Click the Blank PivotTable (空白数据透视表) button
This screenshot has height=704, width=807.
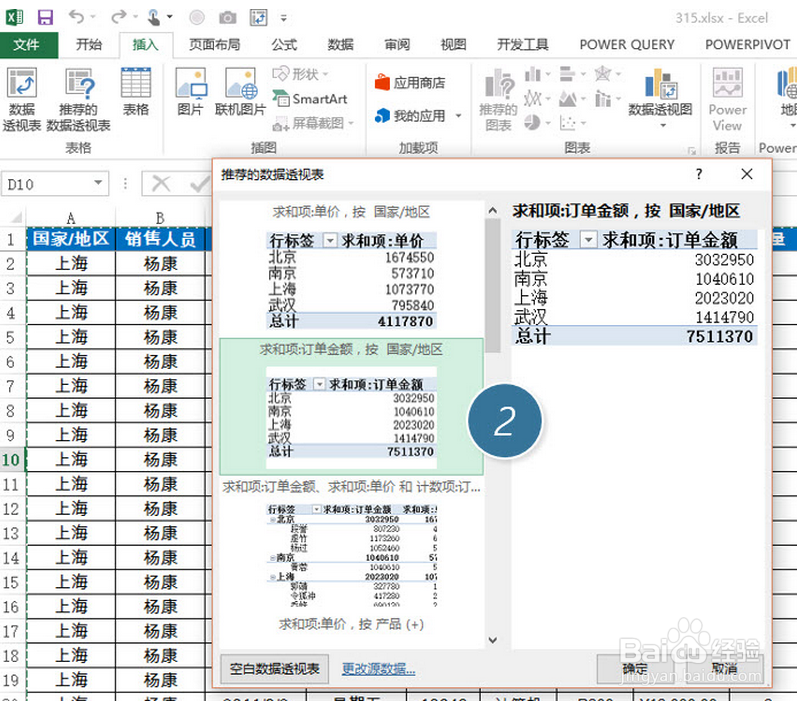(274, 668)
